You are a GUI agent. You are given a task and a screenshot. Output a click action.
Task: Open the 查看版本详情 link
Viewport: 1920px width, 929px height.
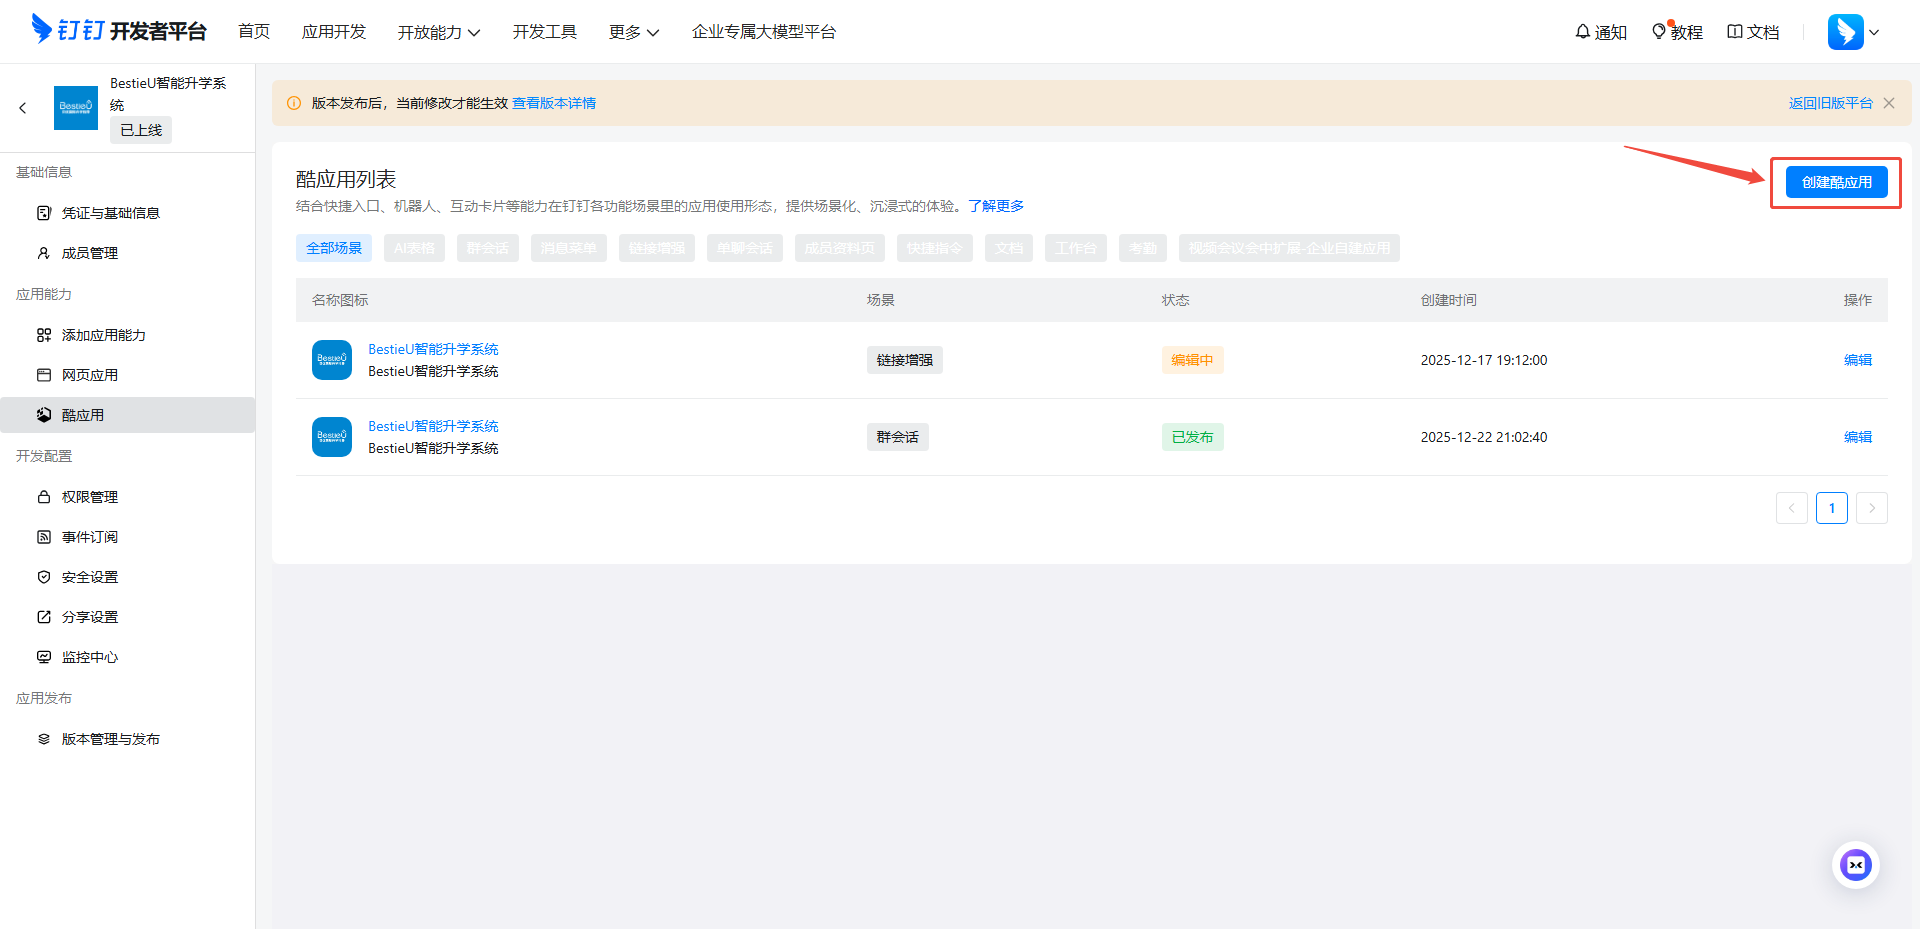pos(554,103)
